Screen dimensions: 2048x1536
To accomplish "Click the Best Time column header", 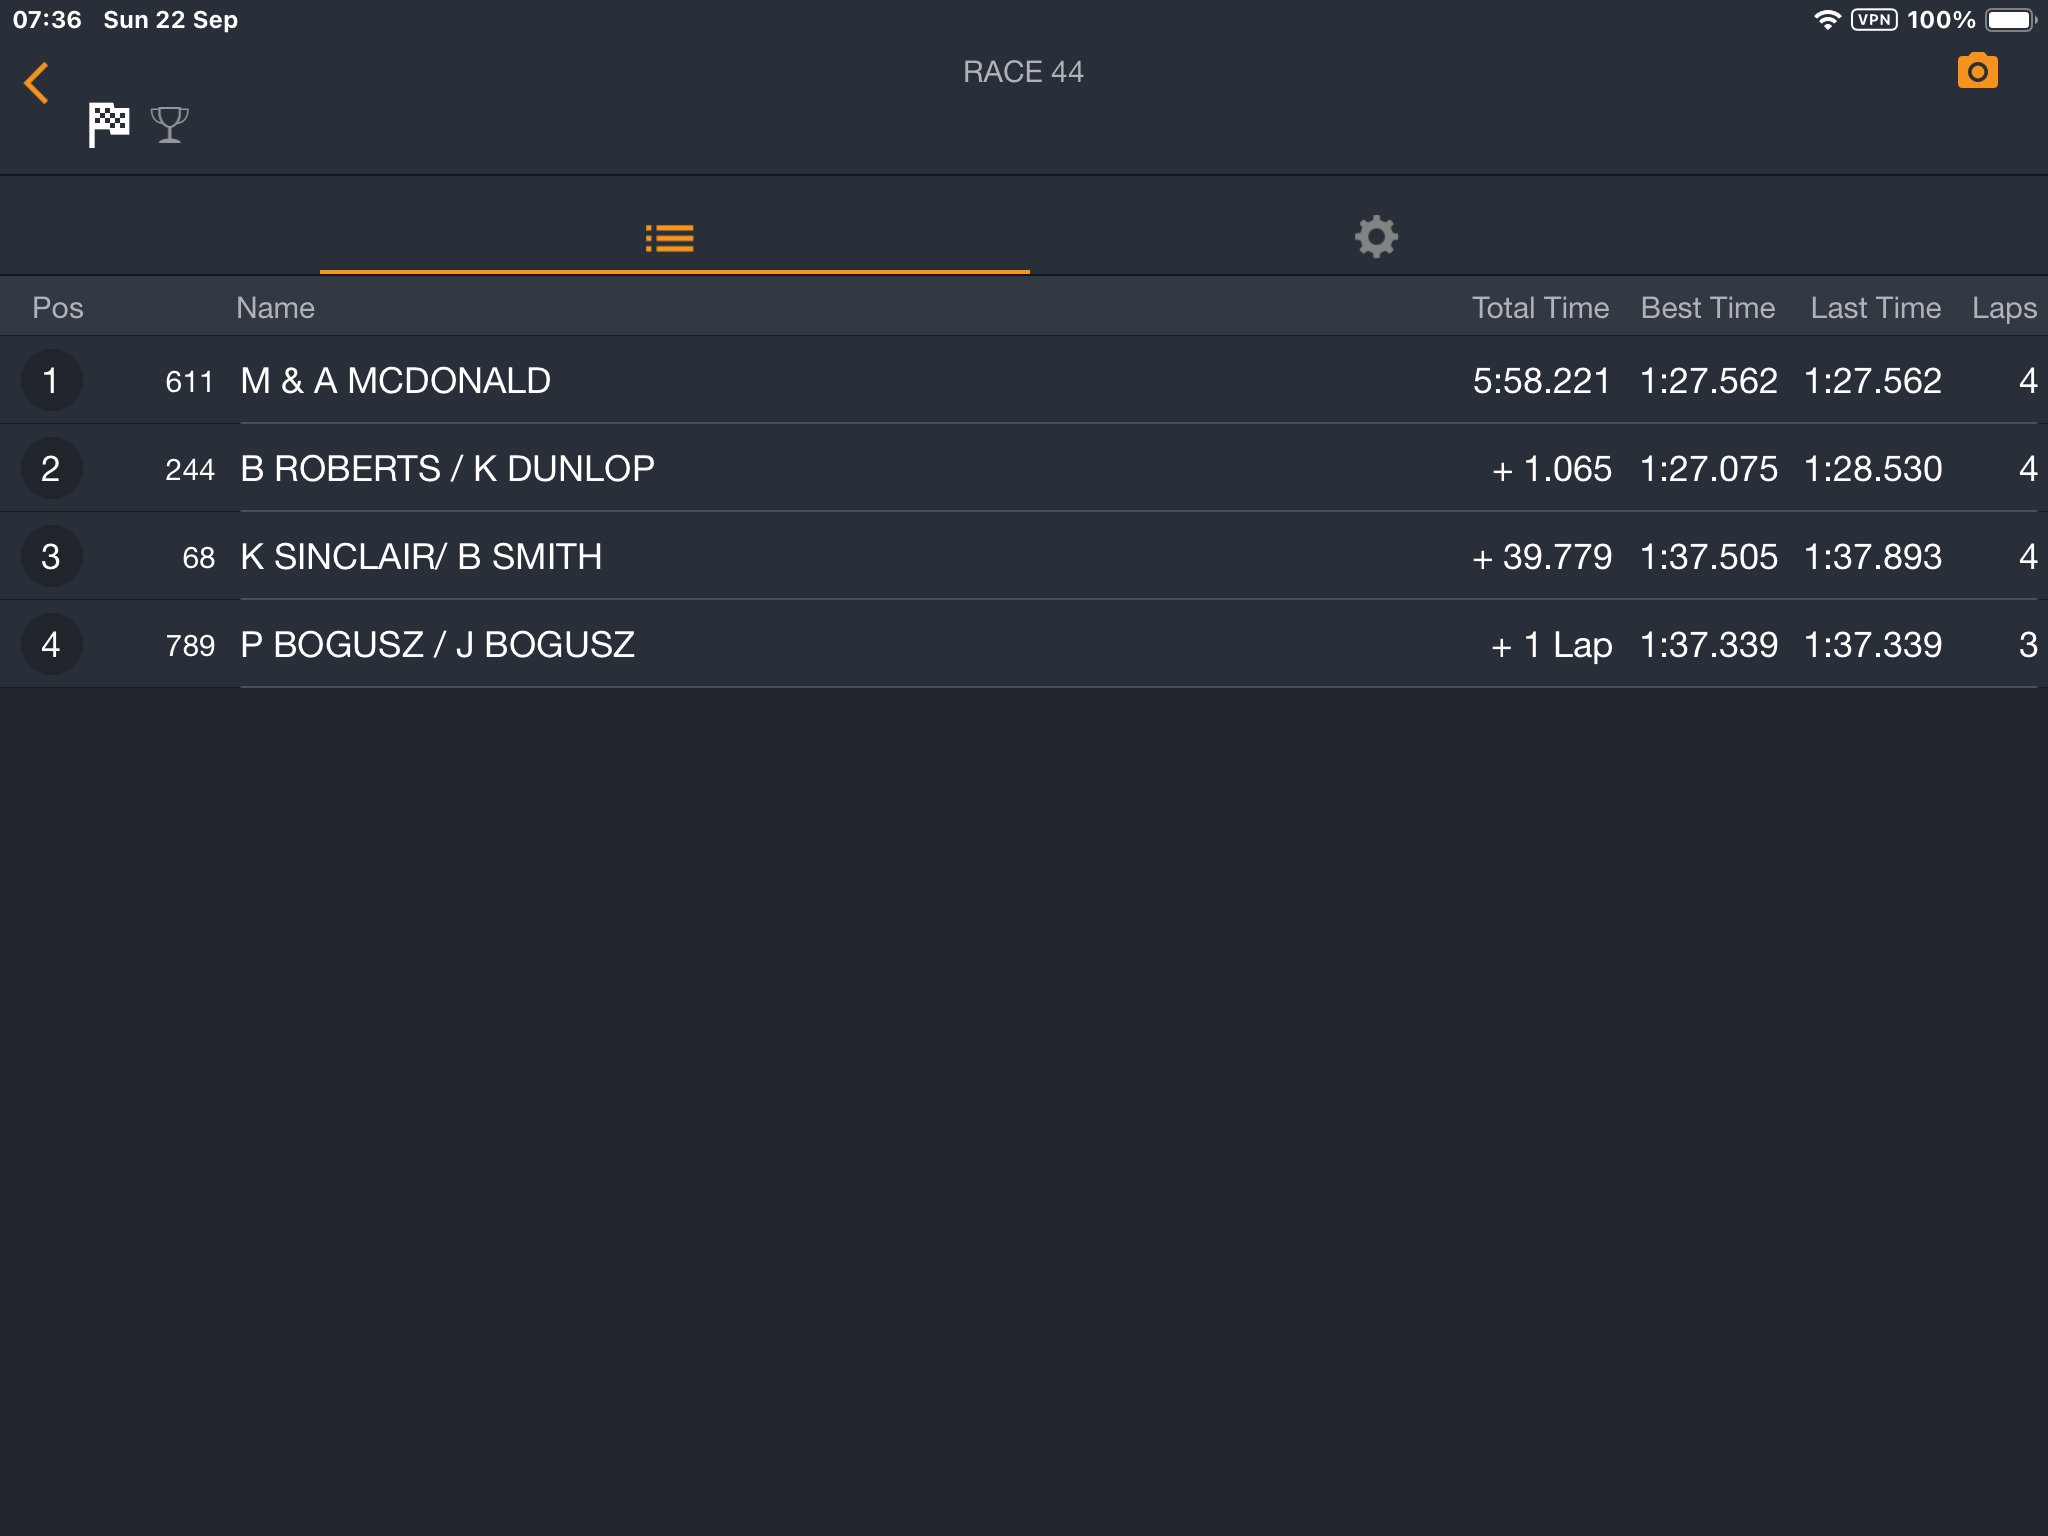I will click(1708, 308).
